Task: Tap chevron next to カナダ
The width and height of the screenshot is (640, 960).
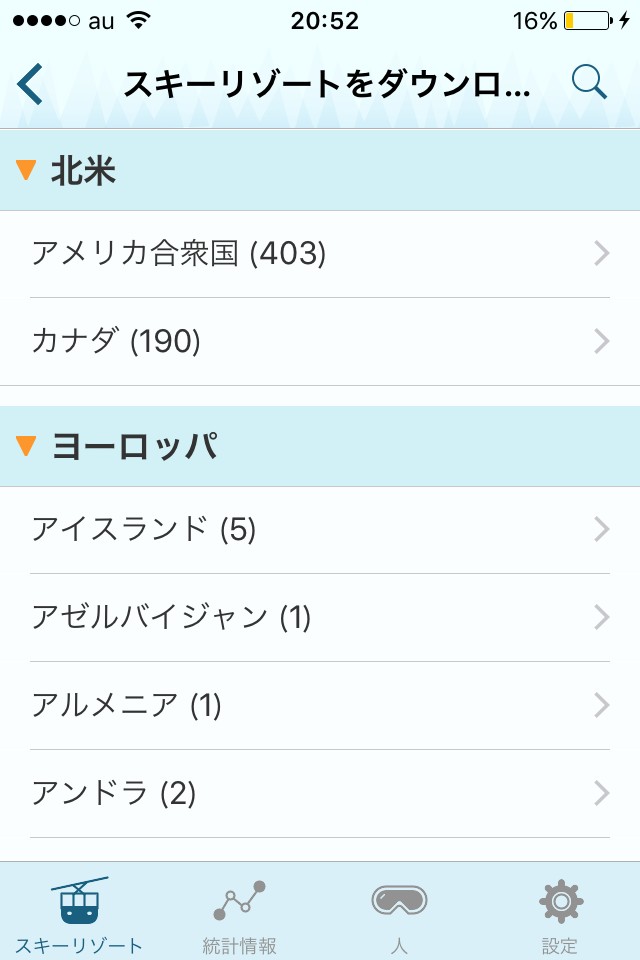Action: 601,342
